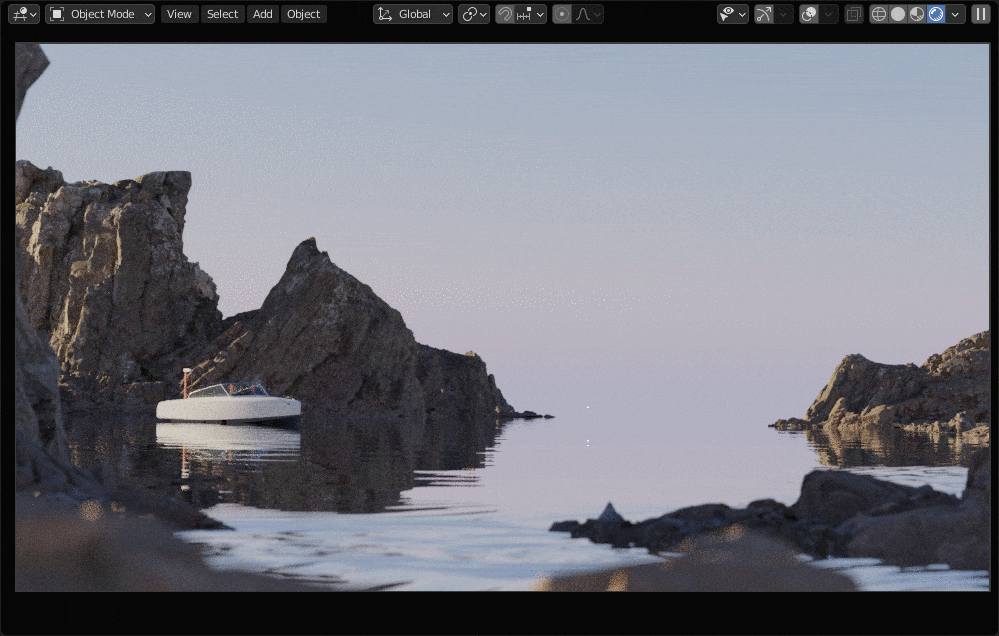This screenshot has height=636, width=999.
Task: Open the snapping options dropdown
Action: click(530, 14)
